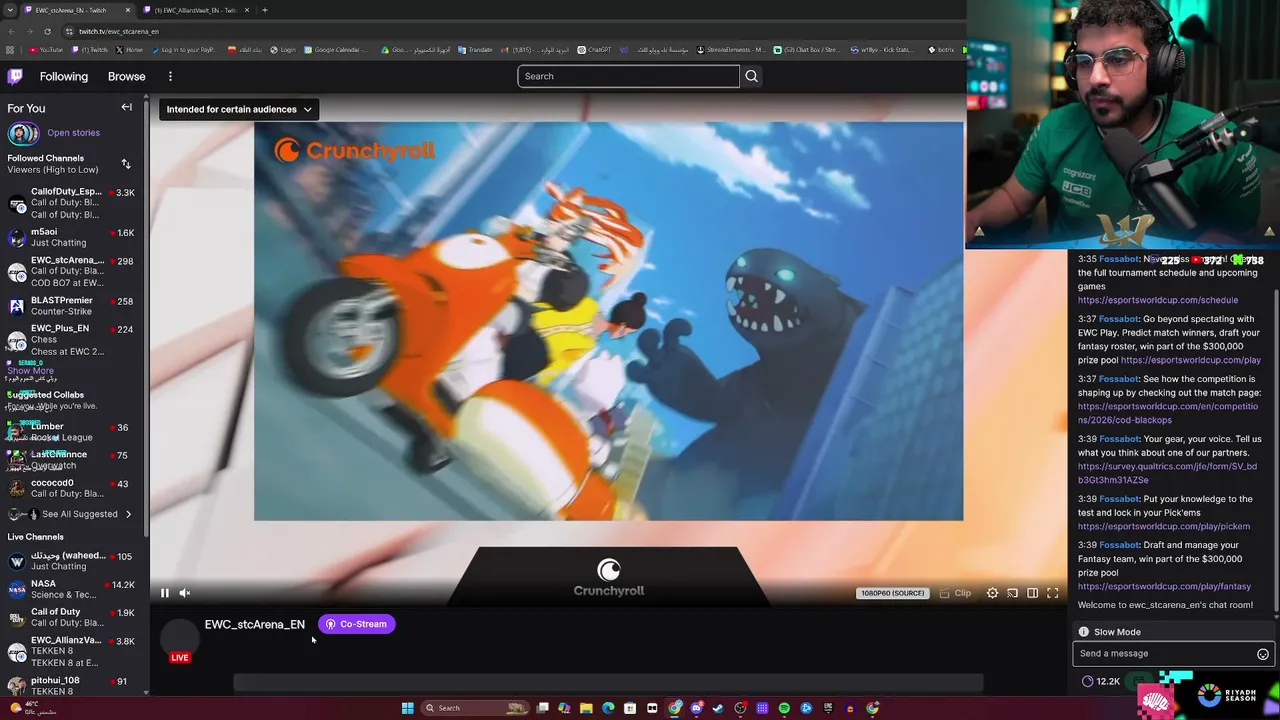Expand the Intended for certain audiences dropdown
Image resolution: width=1280 pixels, height=720 pixels.
tap(239, 109)
